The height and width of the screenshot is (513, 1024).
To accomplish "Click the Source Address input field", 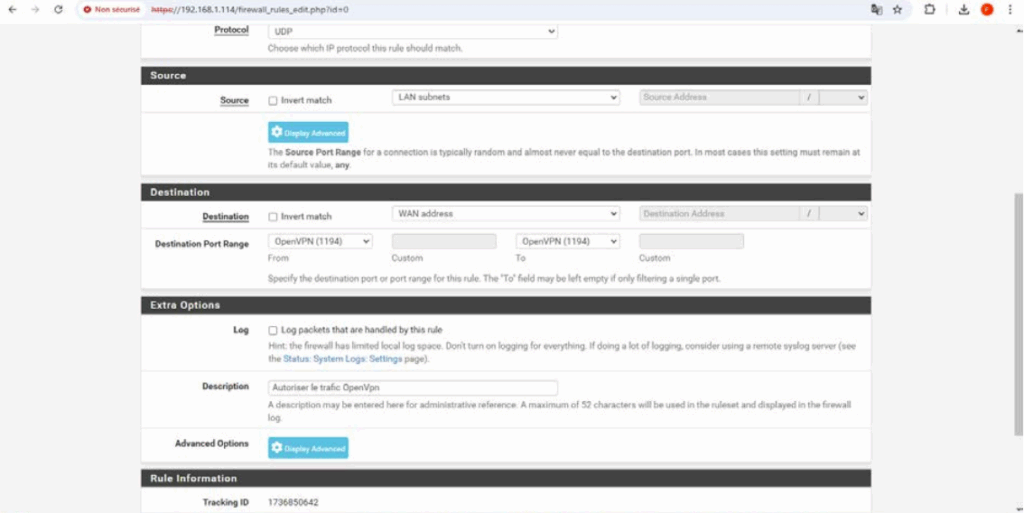I will tap(719, 97).
